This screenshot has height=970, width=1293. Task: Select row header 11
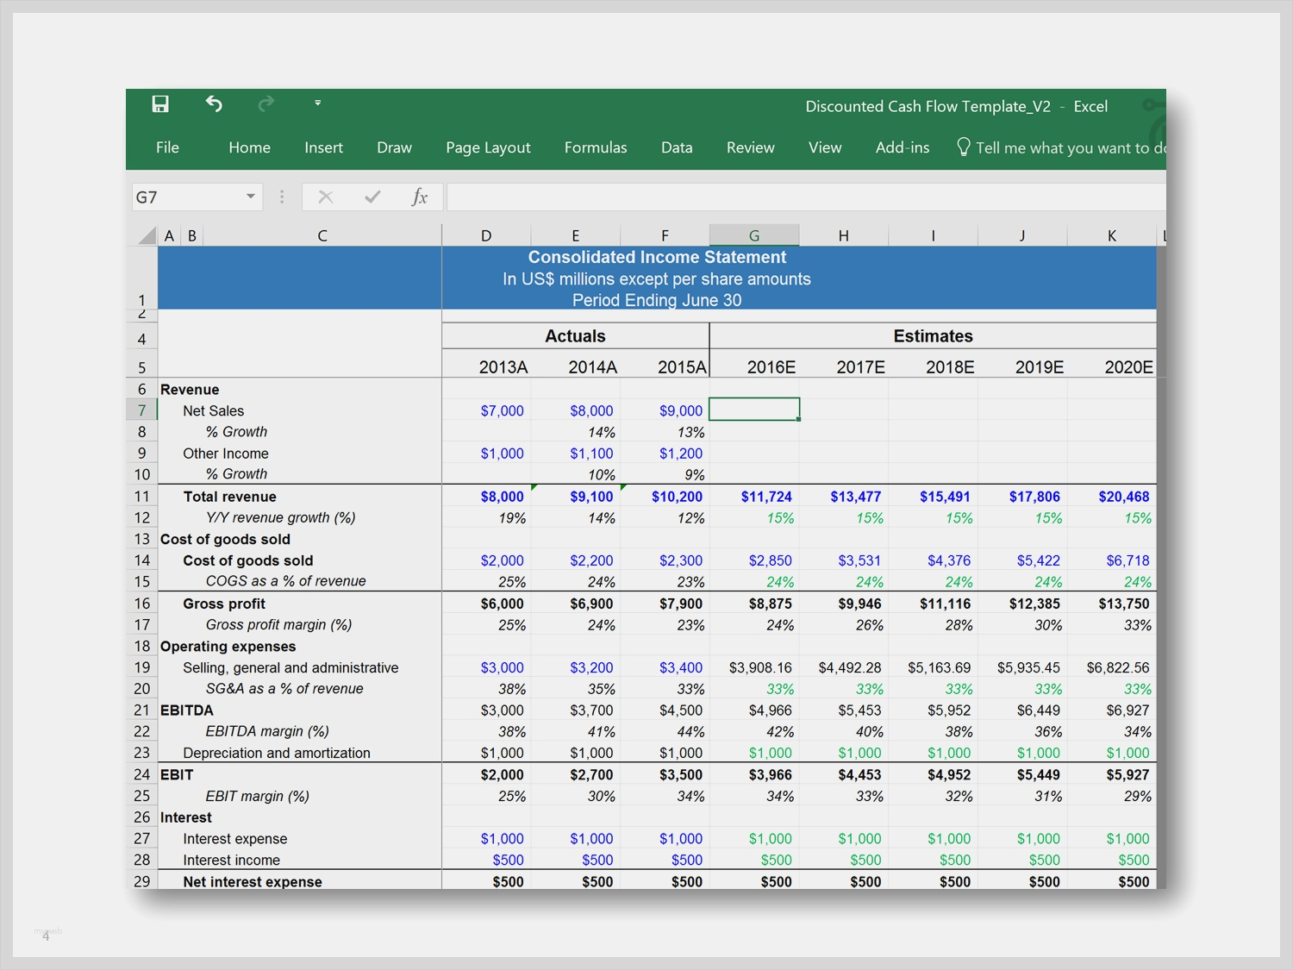141,496
